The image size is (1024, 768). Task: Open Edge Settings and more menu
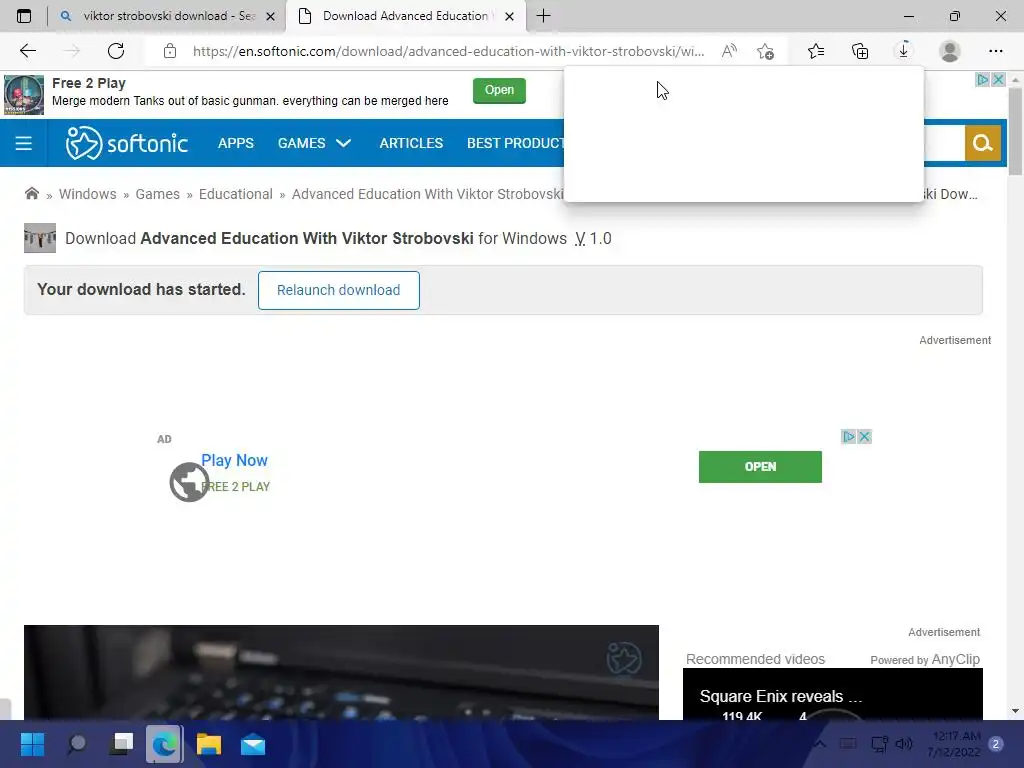[x=995, y=51]
